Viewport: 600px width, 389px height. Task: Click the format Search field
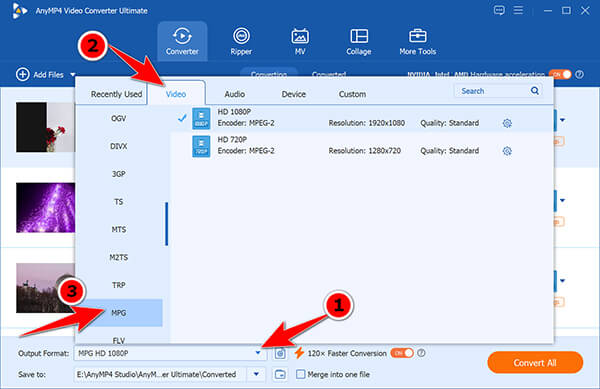[493, 91]
